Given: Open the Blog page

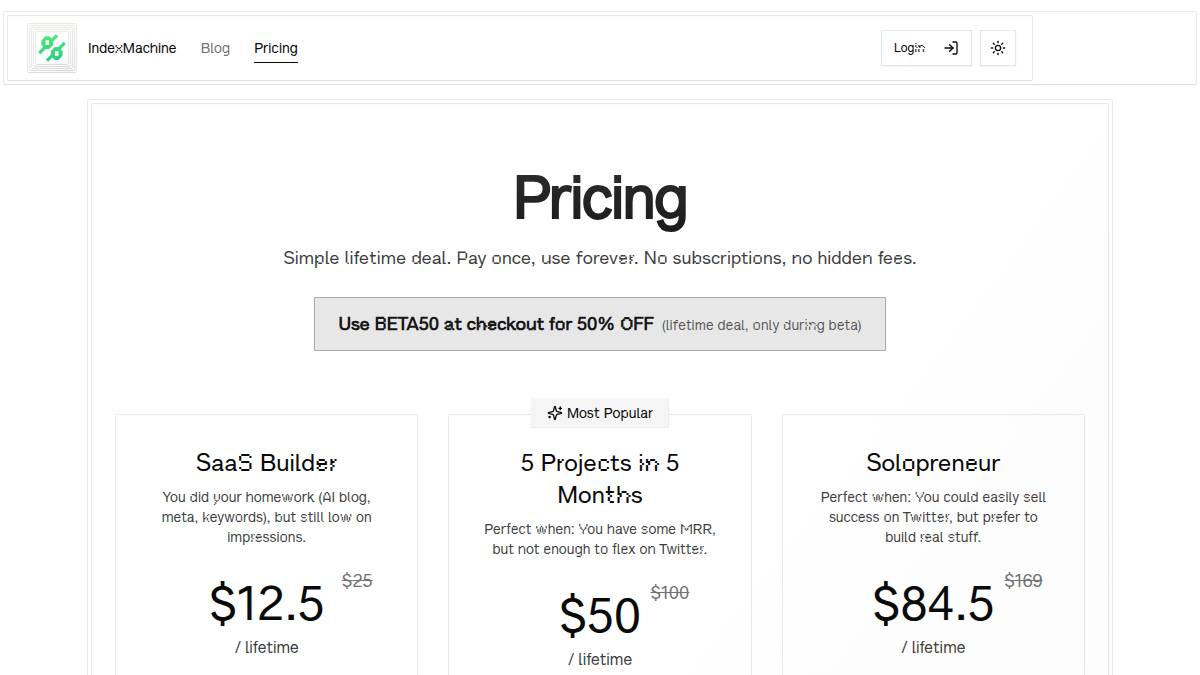Looking at the screenshot, I should pyautogui.click(x=215, y=48).
